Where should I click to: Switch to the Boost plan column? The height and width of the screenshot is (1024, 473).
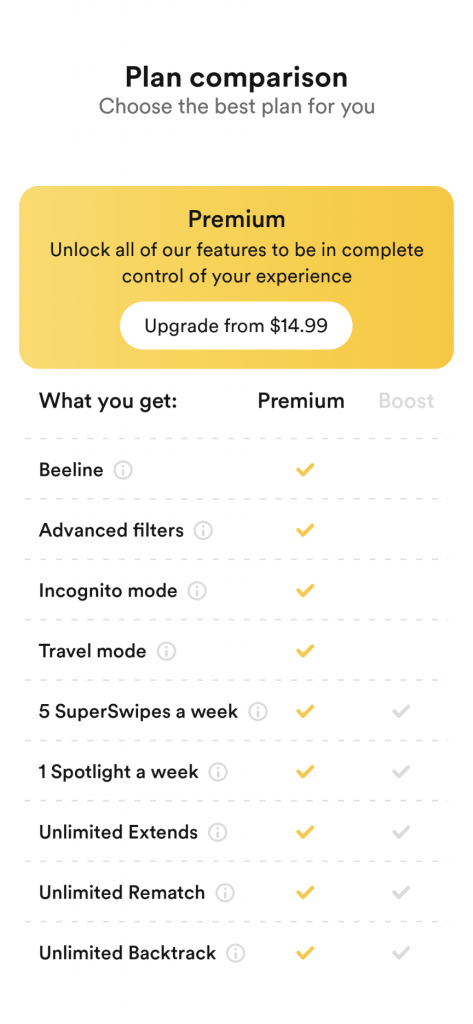[x=406, y=401]
